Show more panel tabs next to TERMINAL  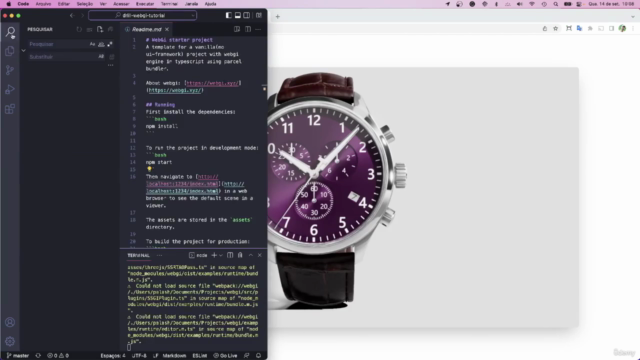(x=160, y=256)
